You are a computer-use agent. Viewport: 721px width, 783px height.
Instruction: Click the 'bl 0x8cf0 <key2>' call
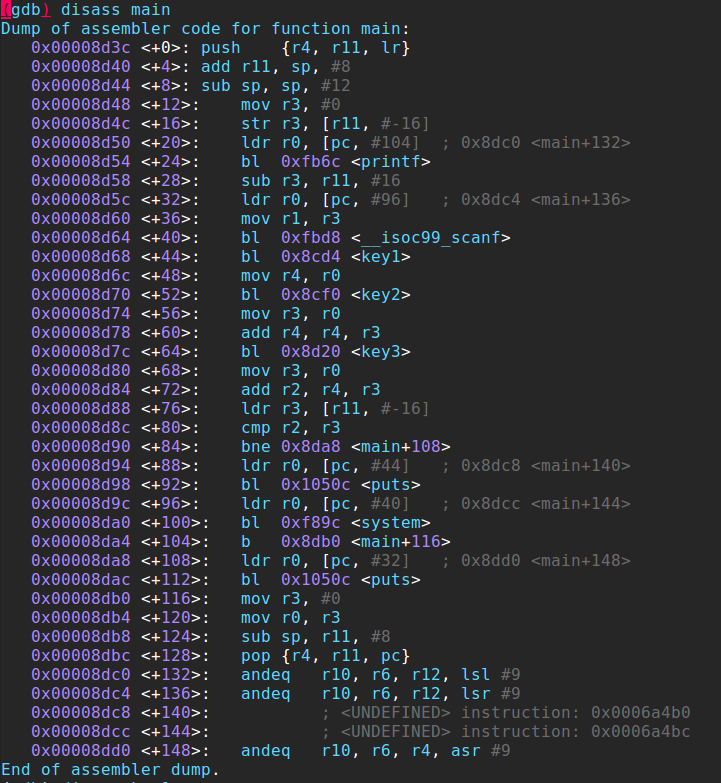(x=326, y=294)
